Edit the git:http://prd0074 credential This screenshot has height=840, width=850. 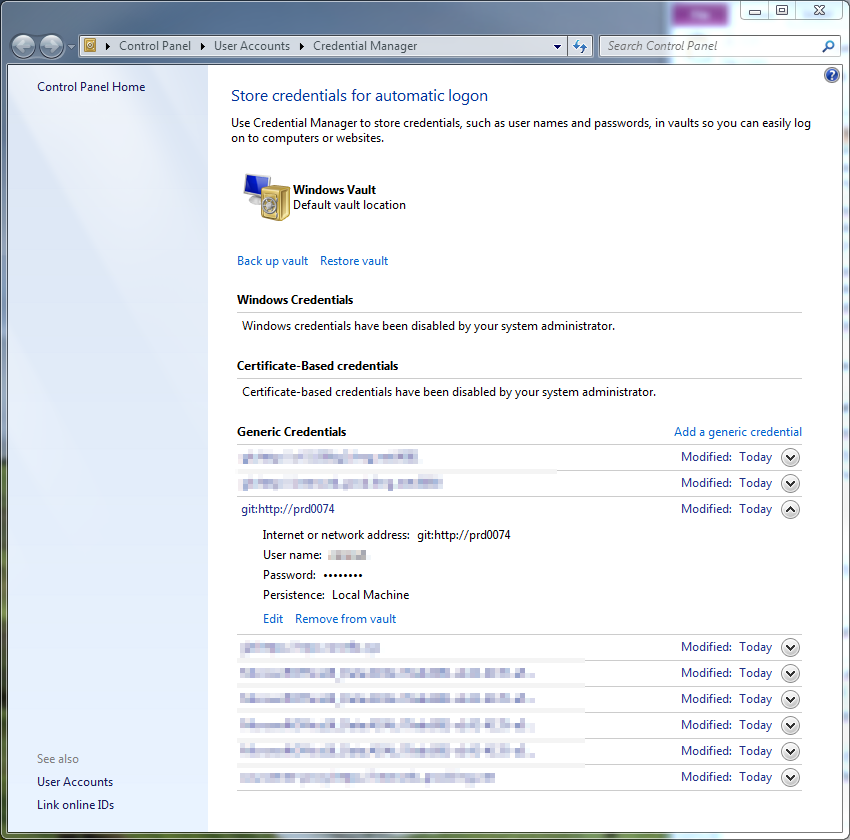click(273, 619)
